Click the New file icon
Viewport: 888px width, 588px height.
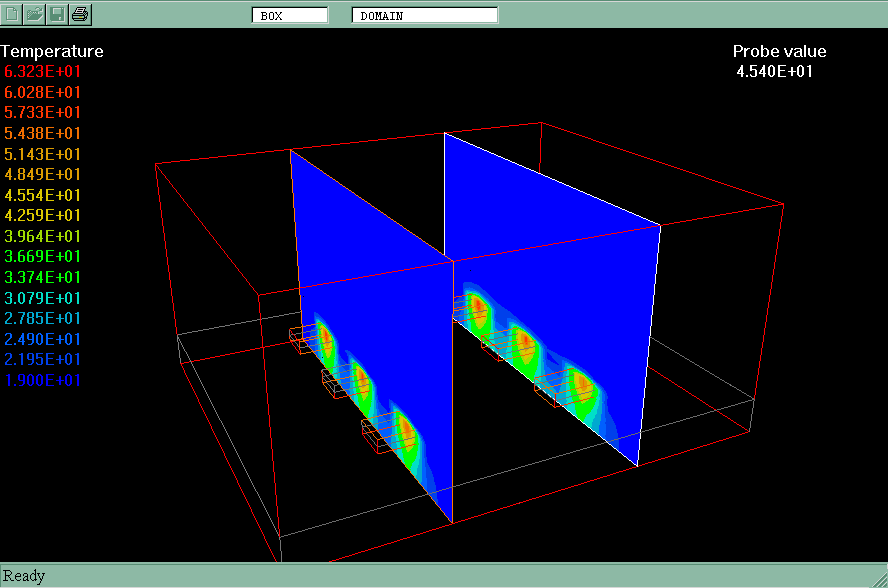(x=12, y=14)
